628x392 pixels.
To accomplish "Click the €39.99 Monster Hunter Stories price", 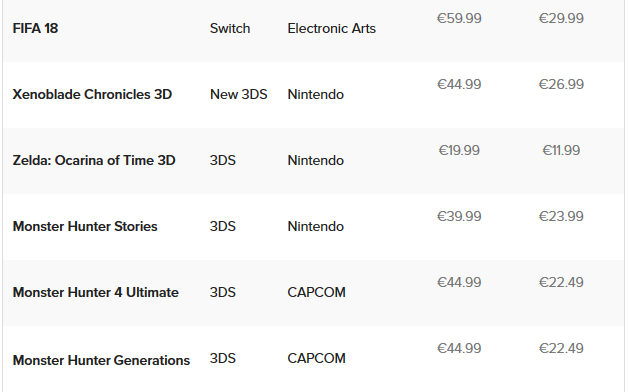I will point(459,217).
